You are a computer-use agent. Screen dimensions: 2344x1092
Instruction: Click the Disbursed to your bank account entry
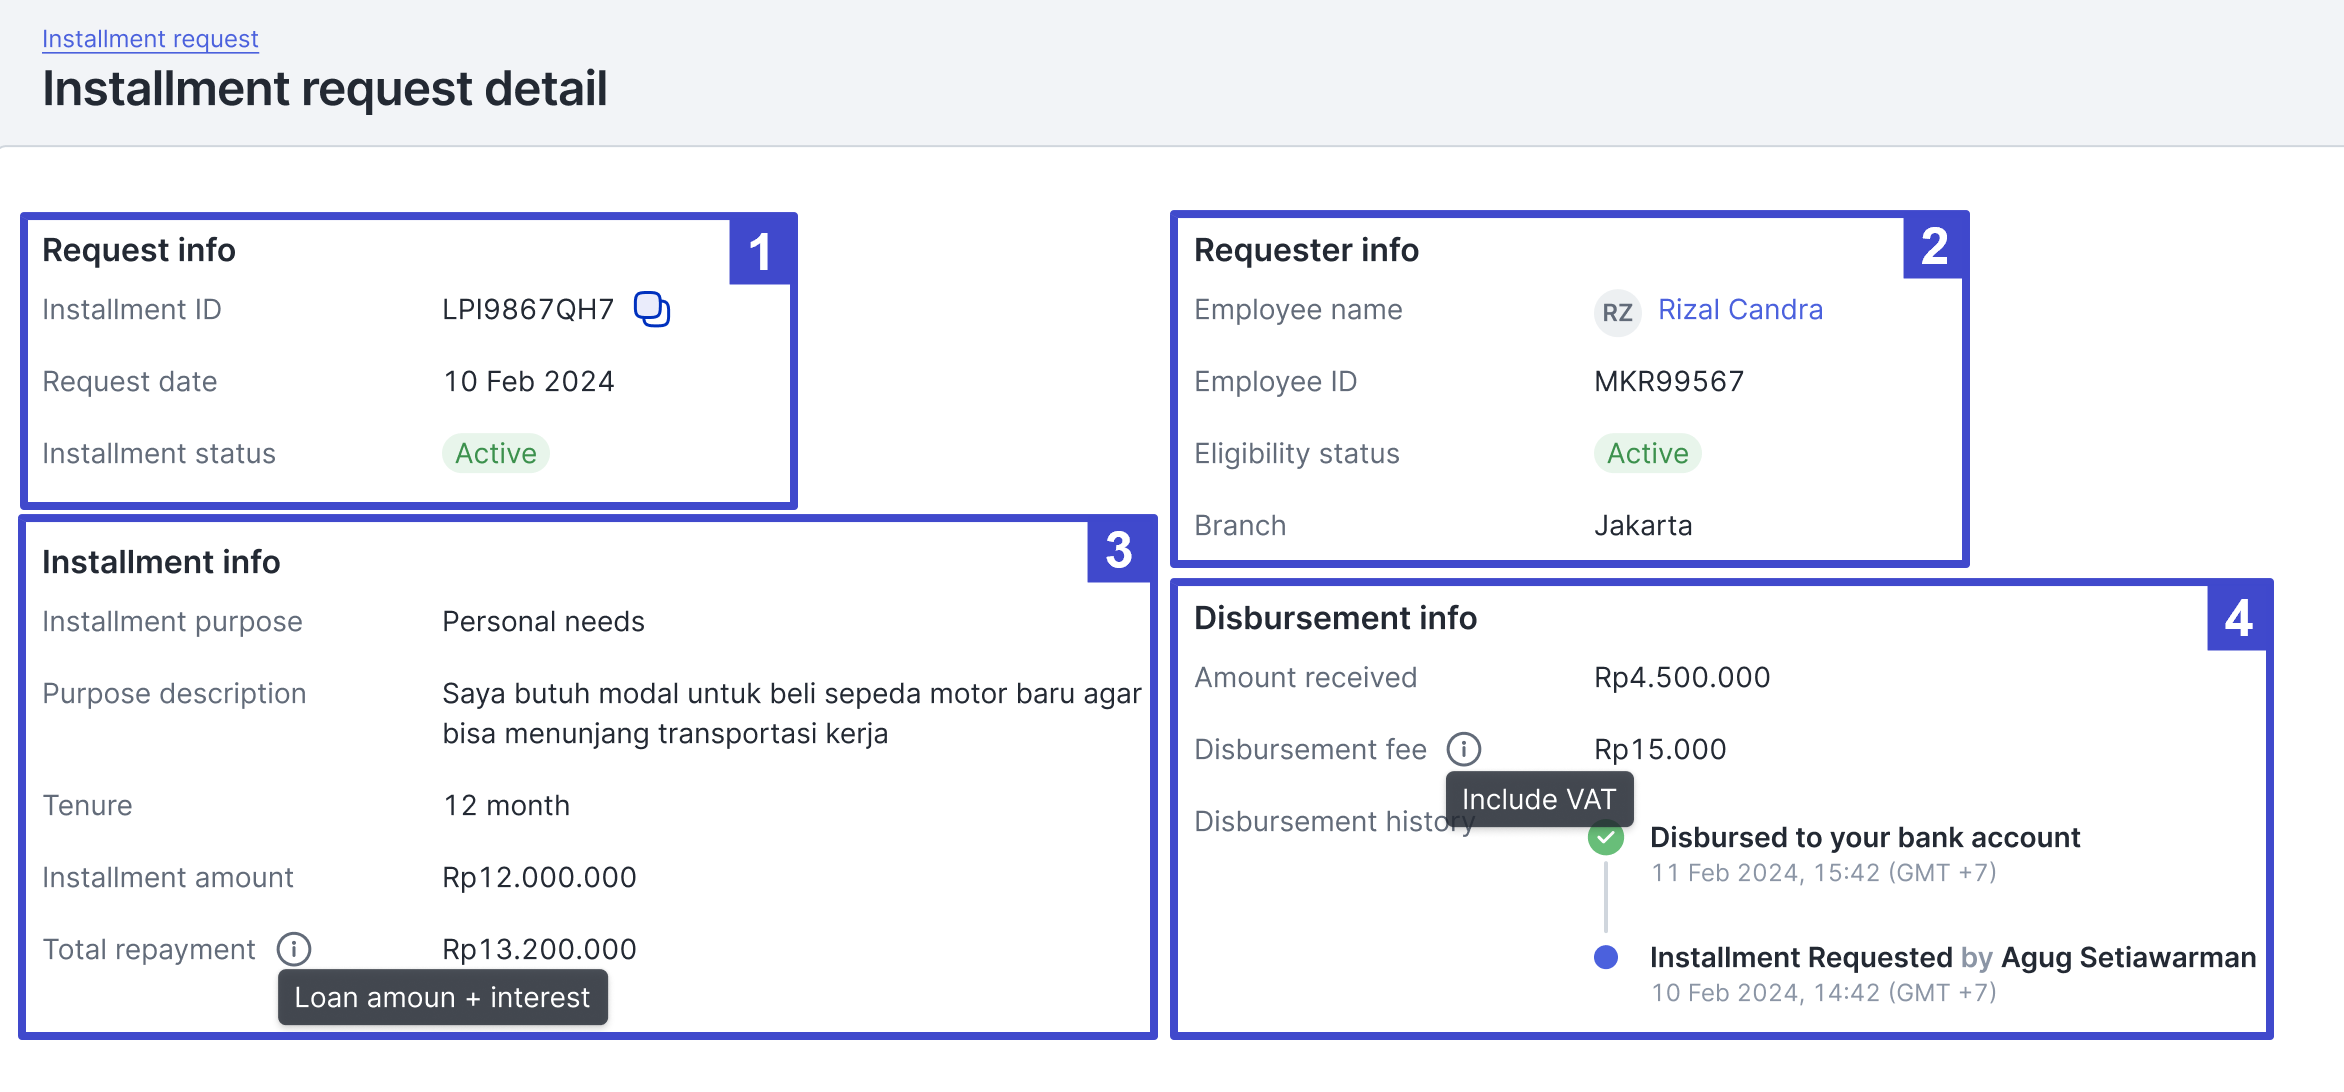1864,838
